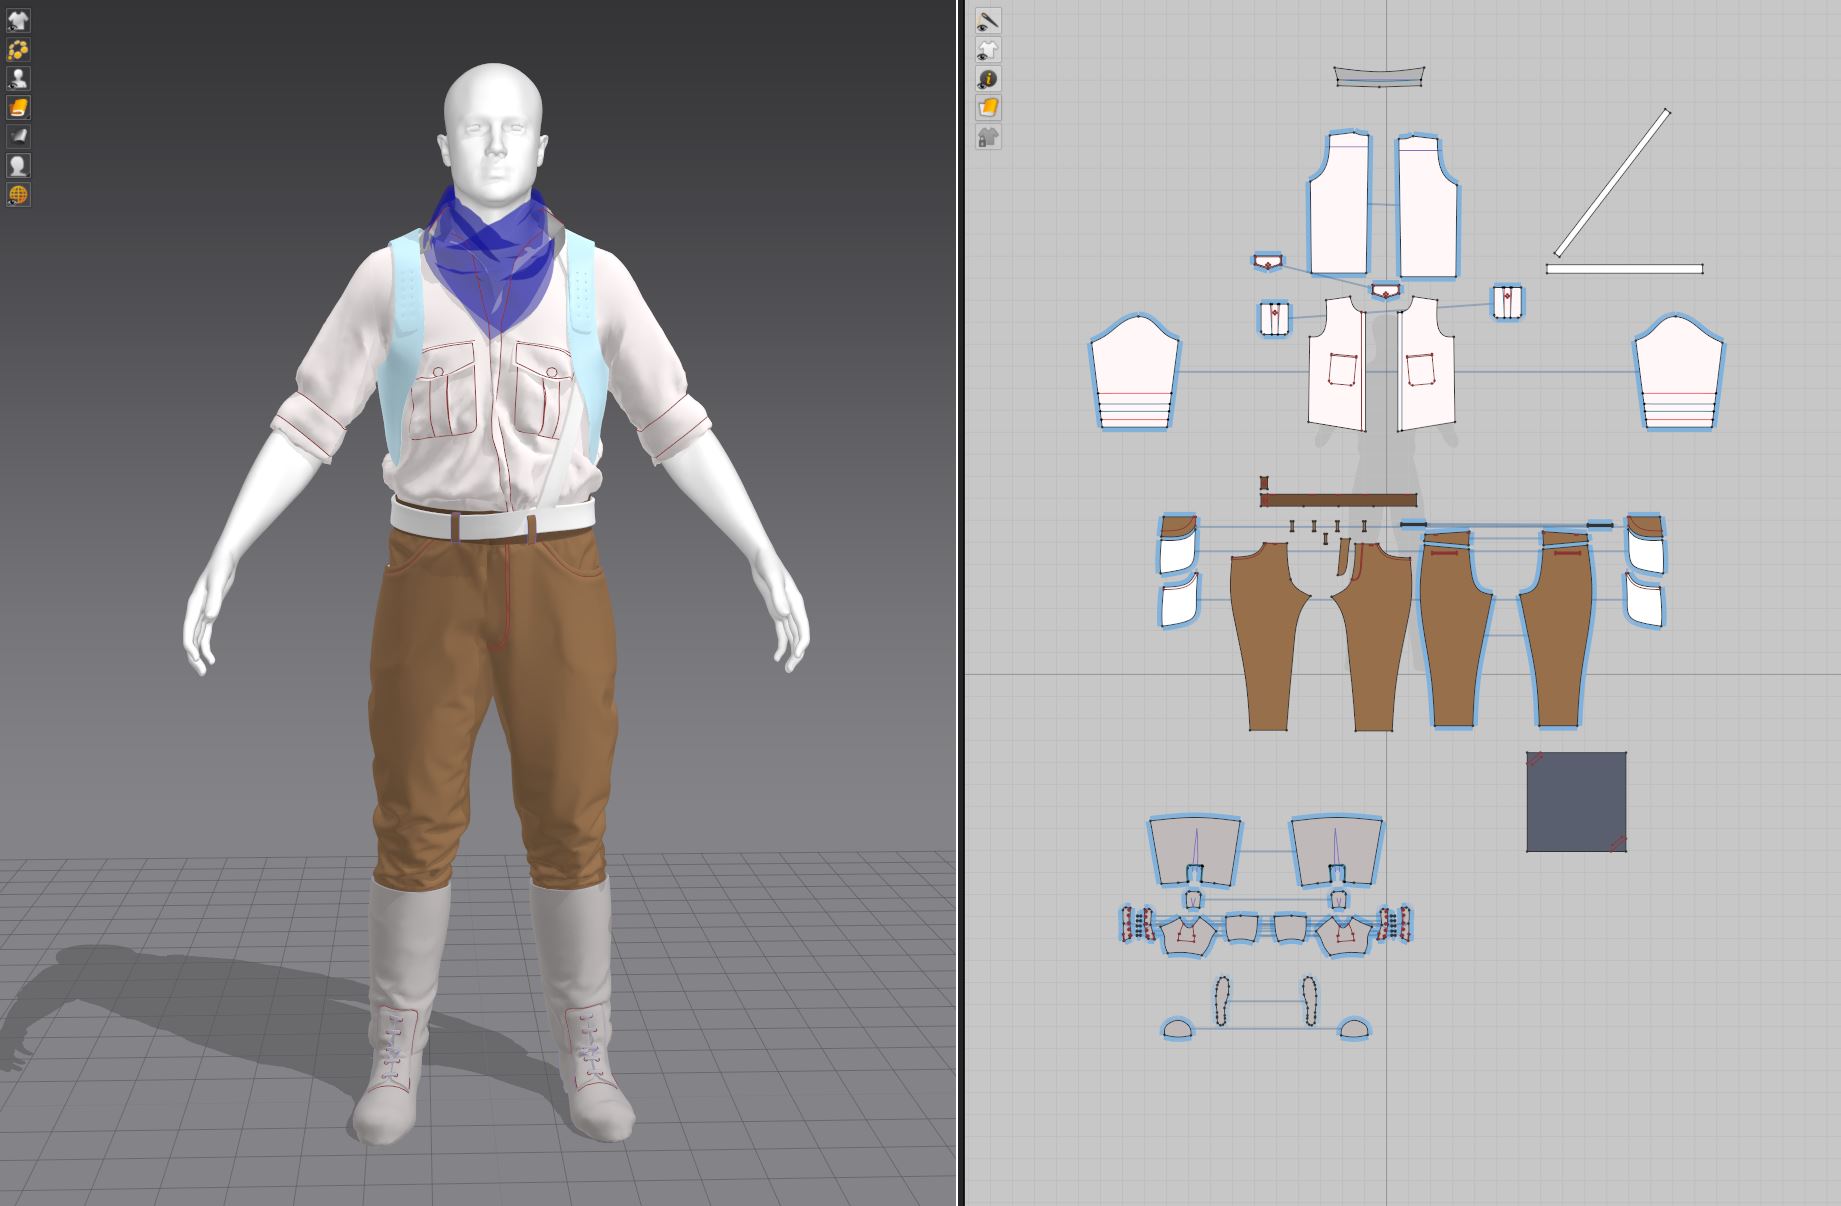Click the fabric folder icon in 2D panel
Screen dimensions: 1841x1206
(x=986, y=106)
